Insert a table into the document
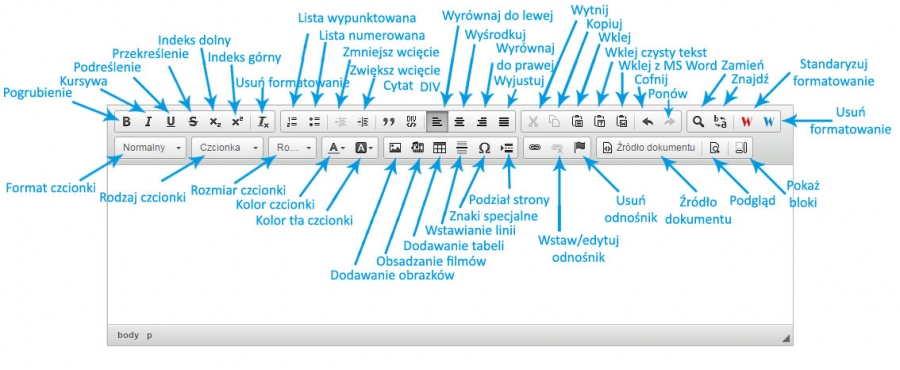 [439, 147]
